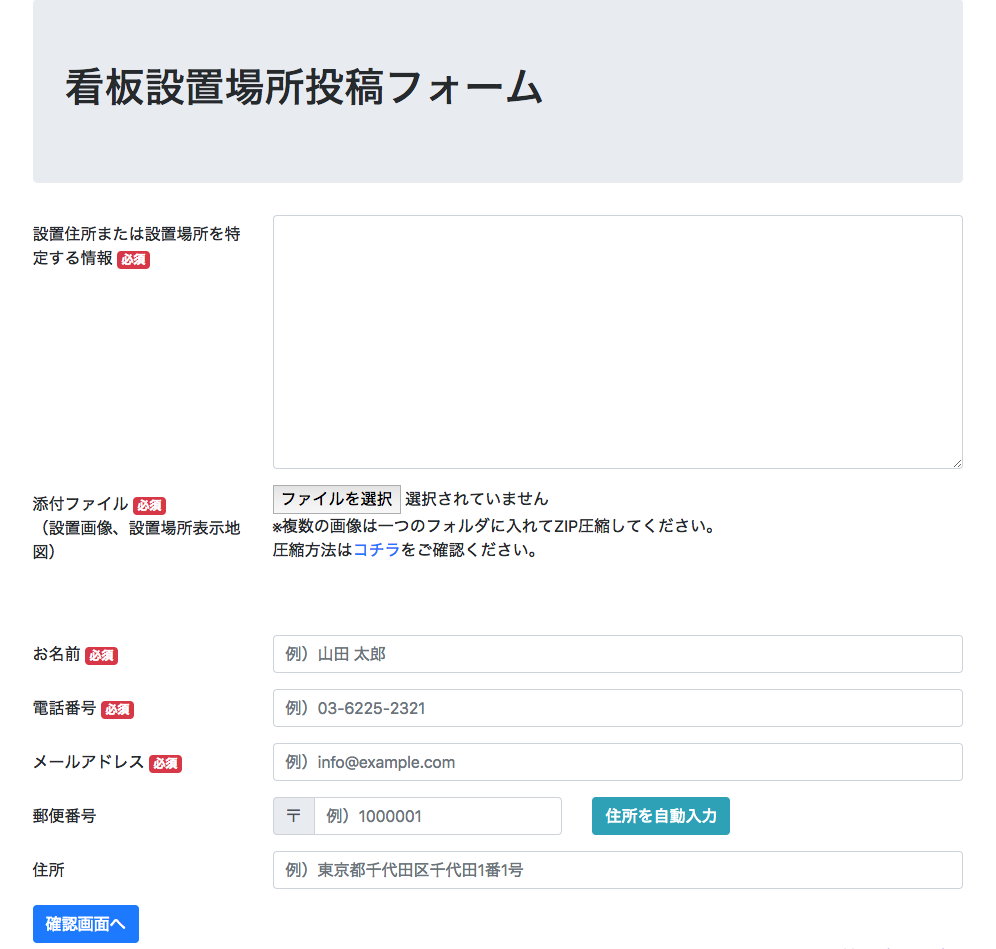Focus the 郵便番号 input field

438,816
